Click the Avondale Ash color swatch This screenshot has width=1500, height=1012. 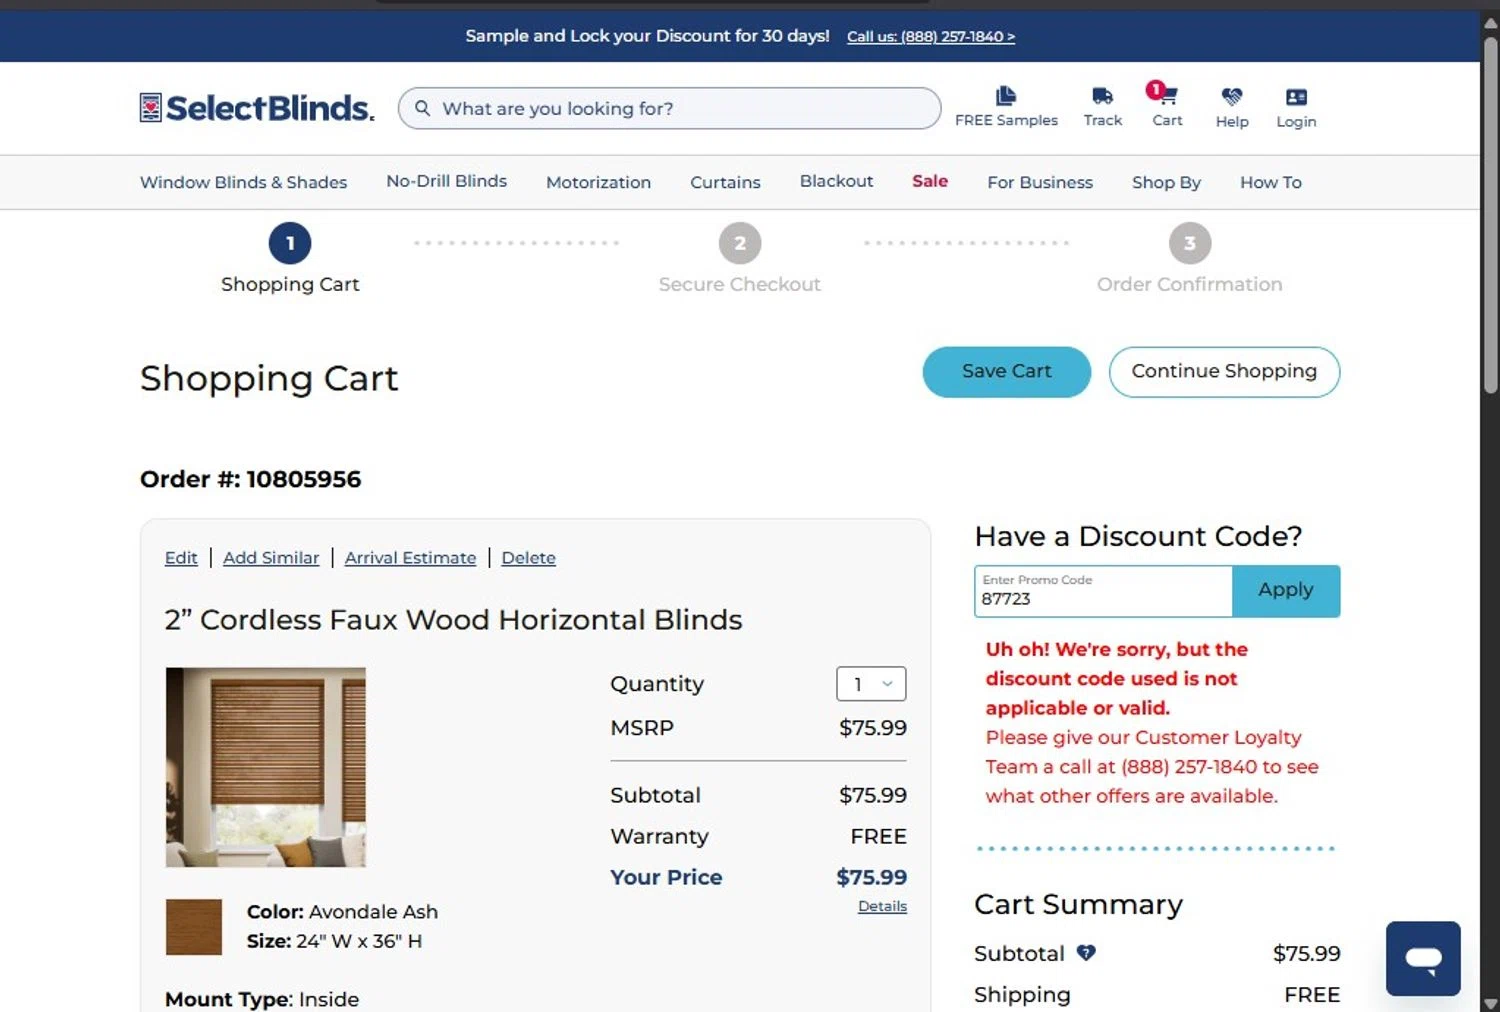tap(194, 926)
